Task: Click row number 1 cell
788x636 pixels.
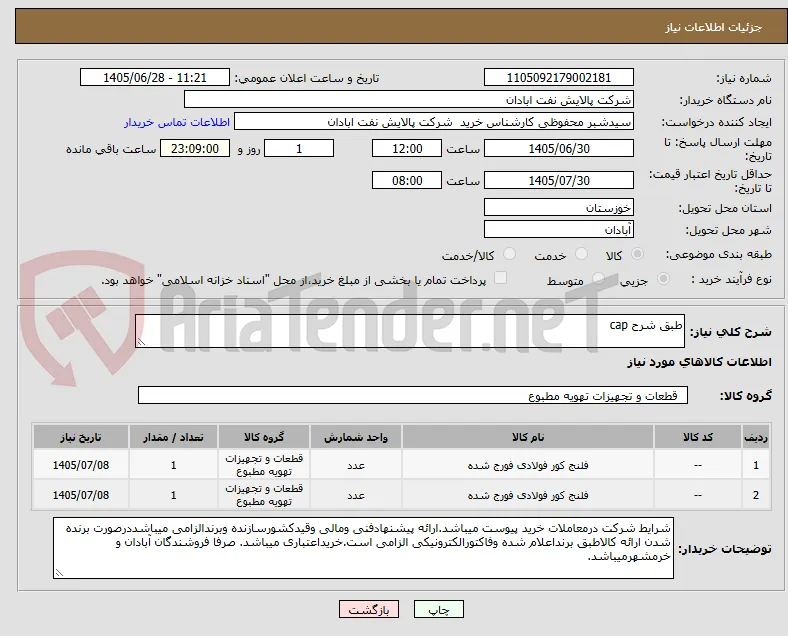Action: pyautogui.click(x=755, y=465)
